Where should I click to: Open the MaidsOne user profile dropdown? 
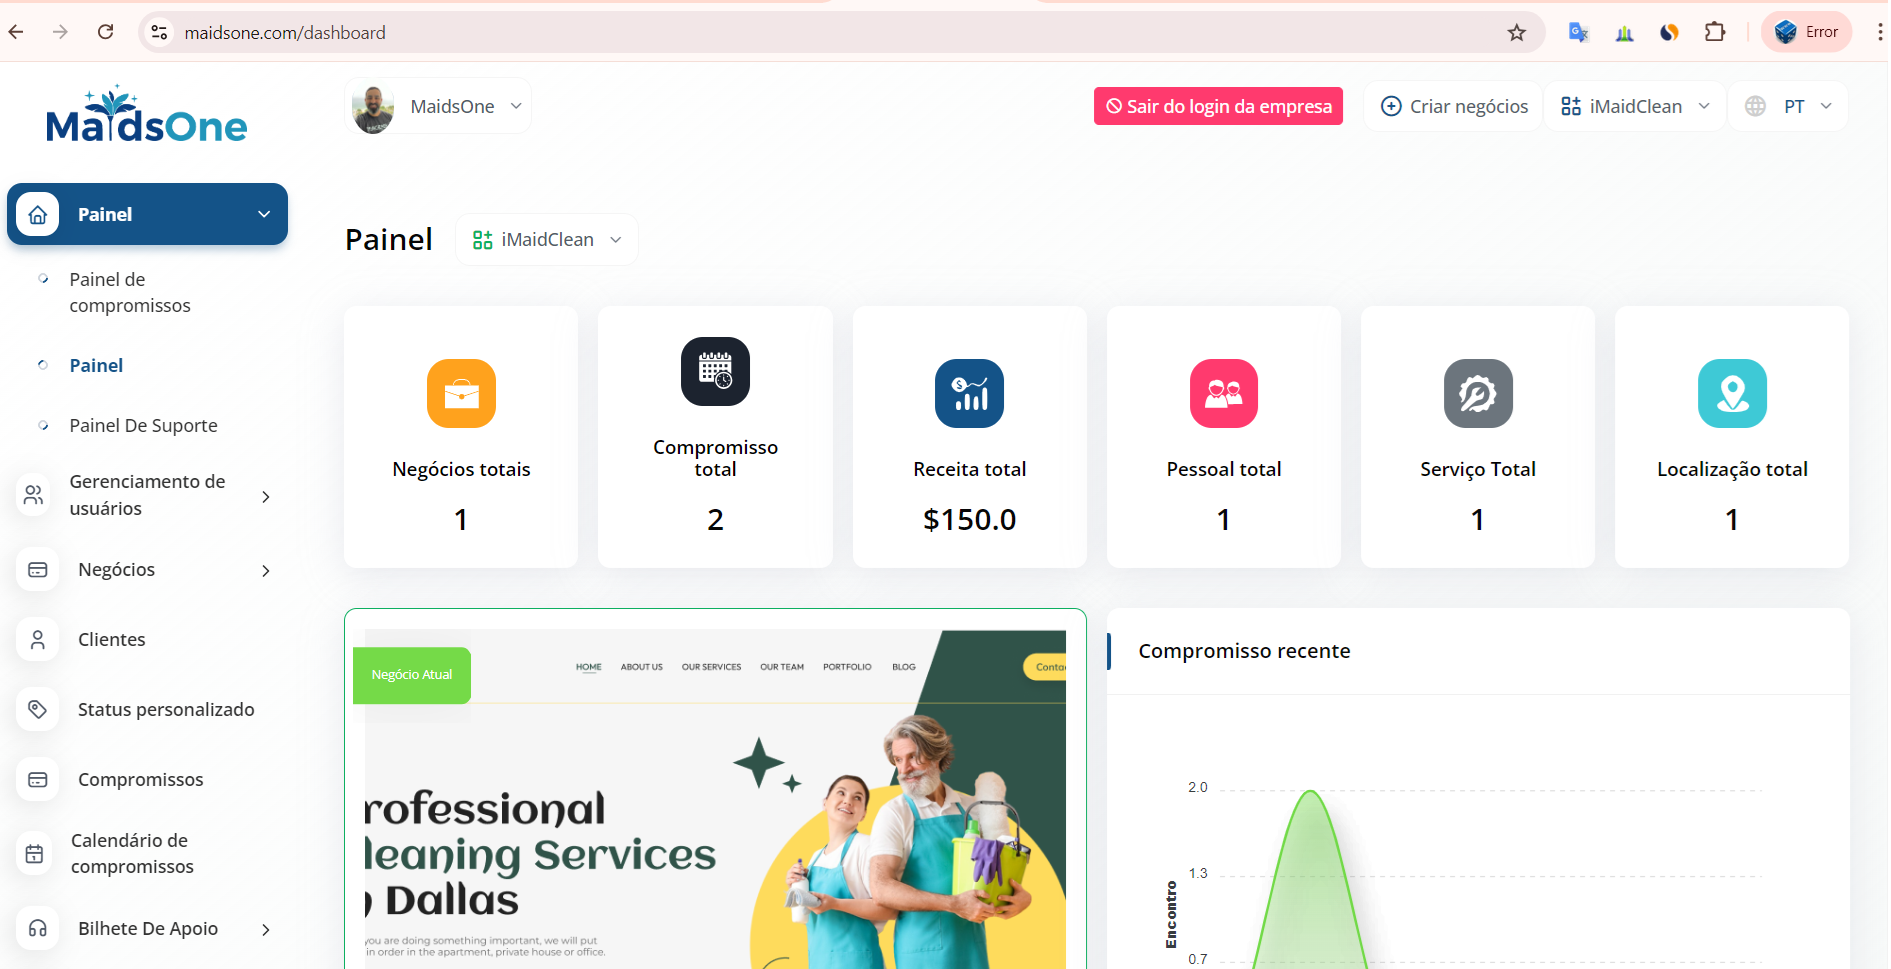pyautogui.click(x=438, y=107)
